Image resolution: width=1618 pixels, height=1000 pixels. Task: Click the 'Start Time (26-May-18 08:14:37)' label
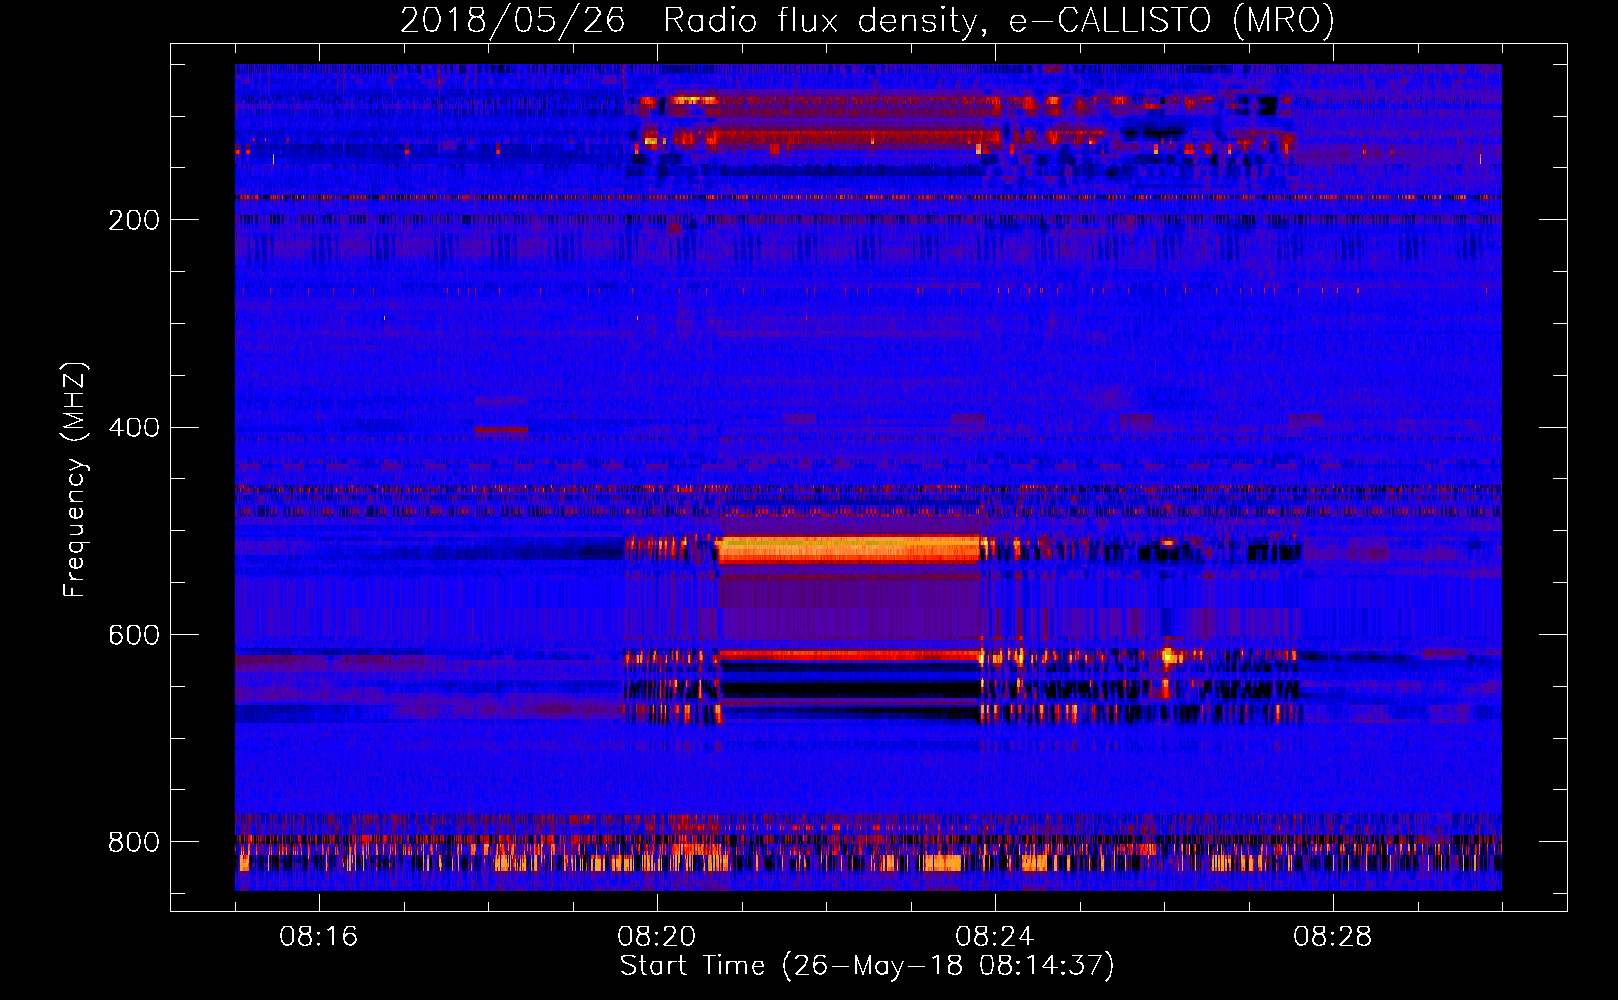click(x=867, y=966)
